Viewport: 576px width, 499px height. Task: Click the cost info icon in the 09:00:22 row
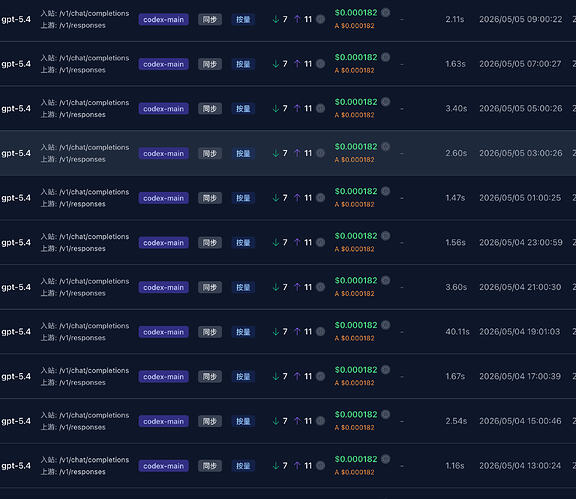pos(385,12)
